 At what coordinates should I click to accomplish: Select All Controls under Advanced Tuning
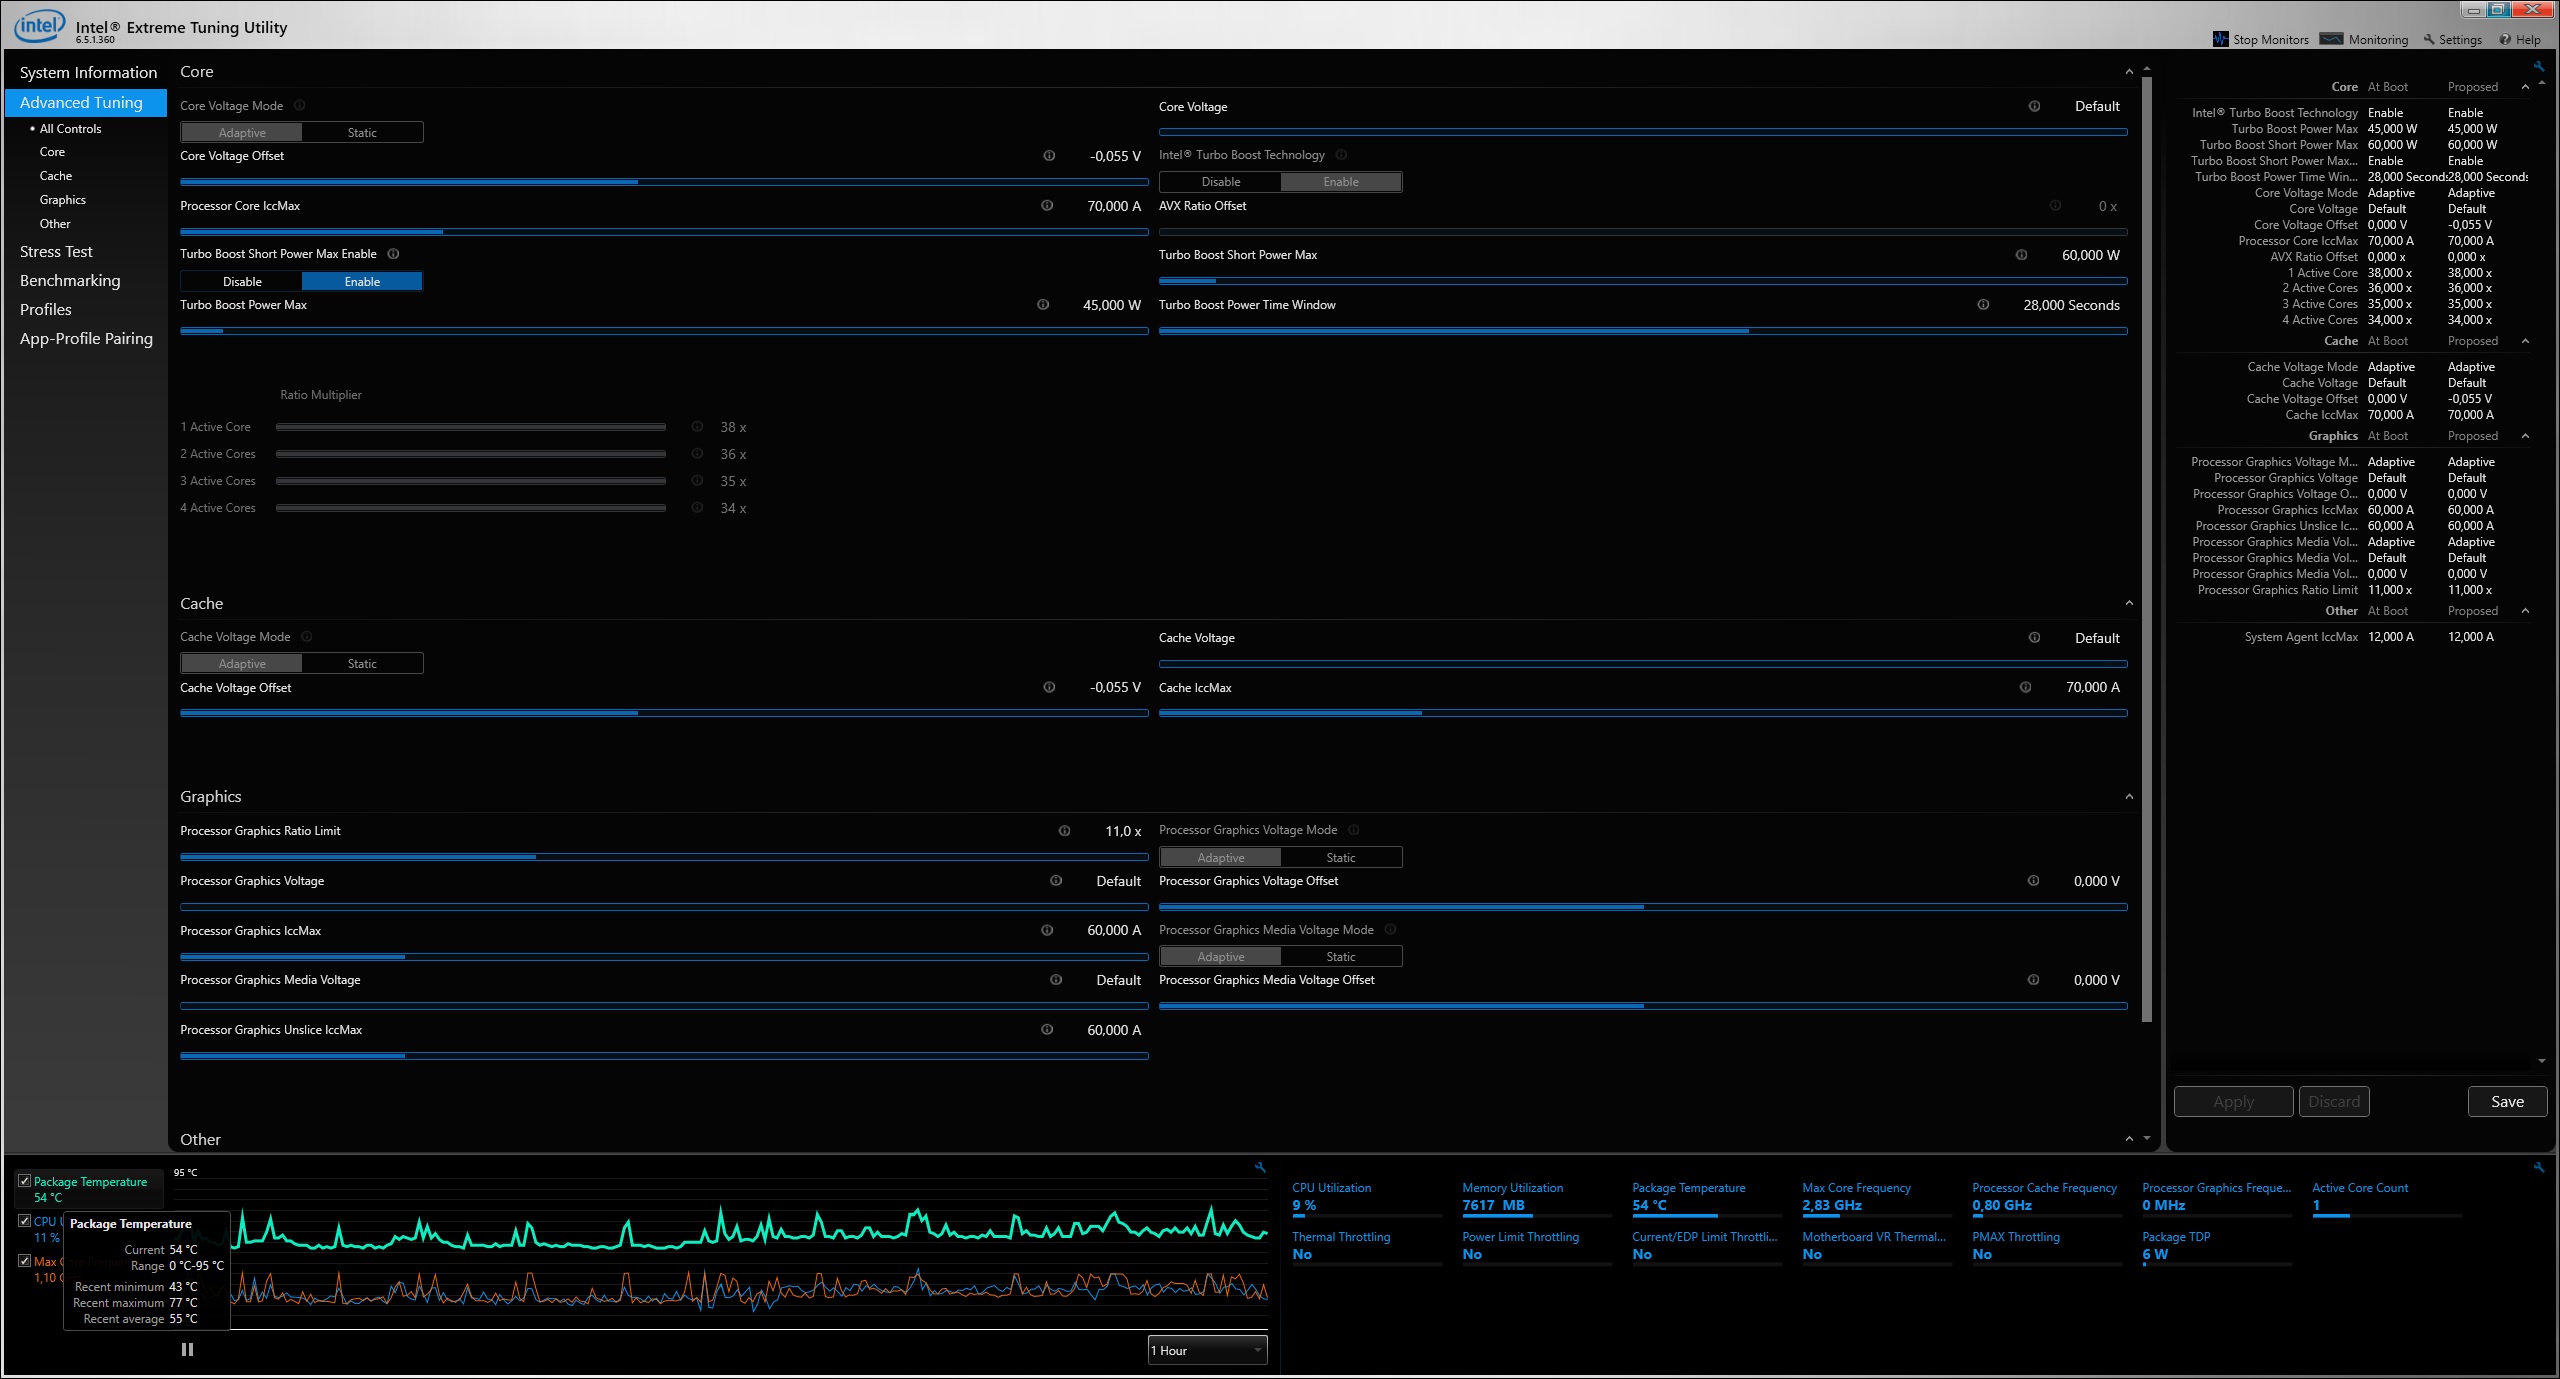coord(70,129)
